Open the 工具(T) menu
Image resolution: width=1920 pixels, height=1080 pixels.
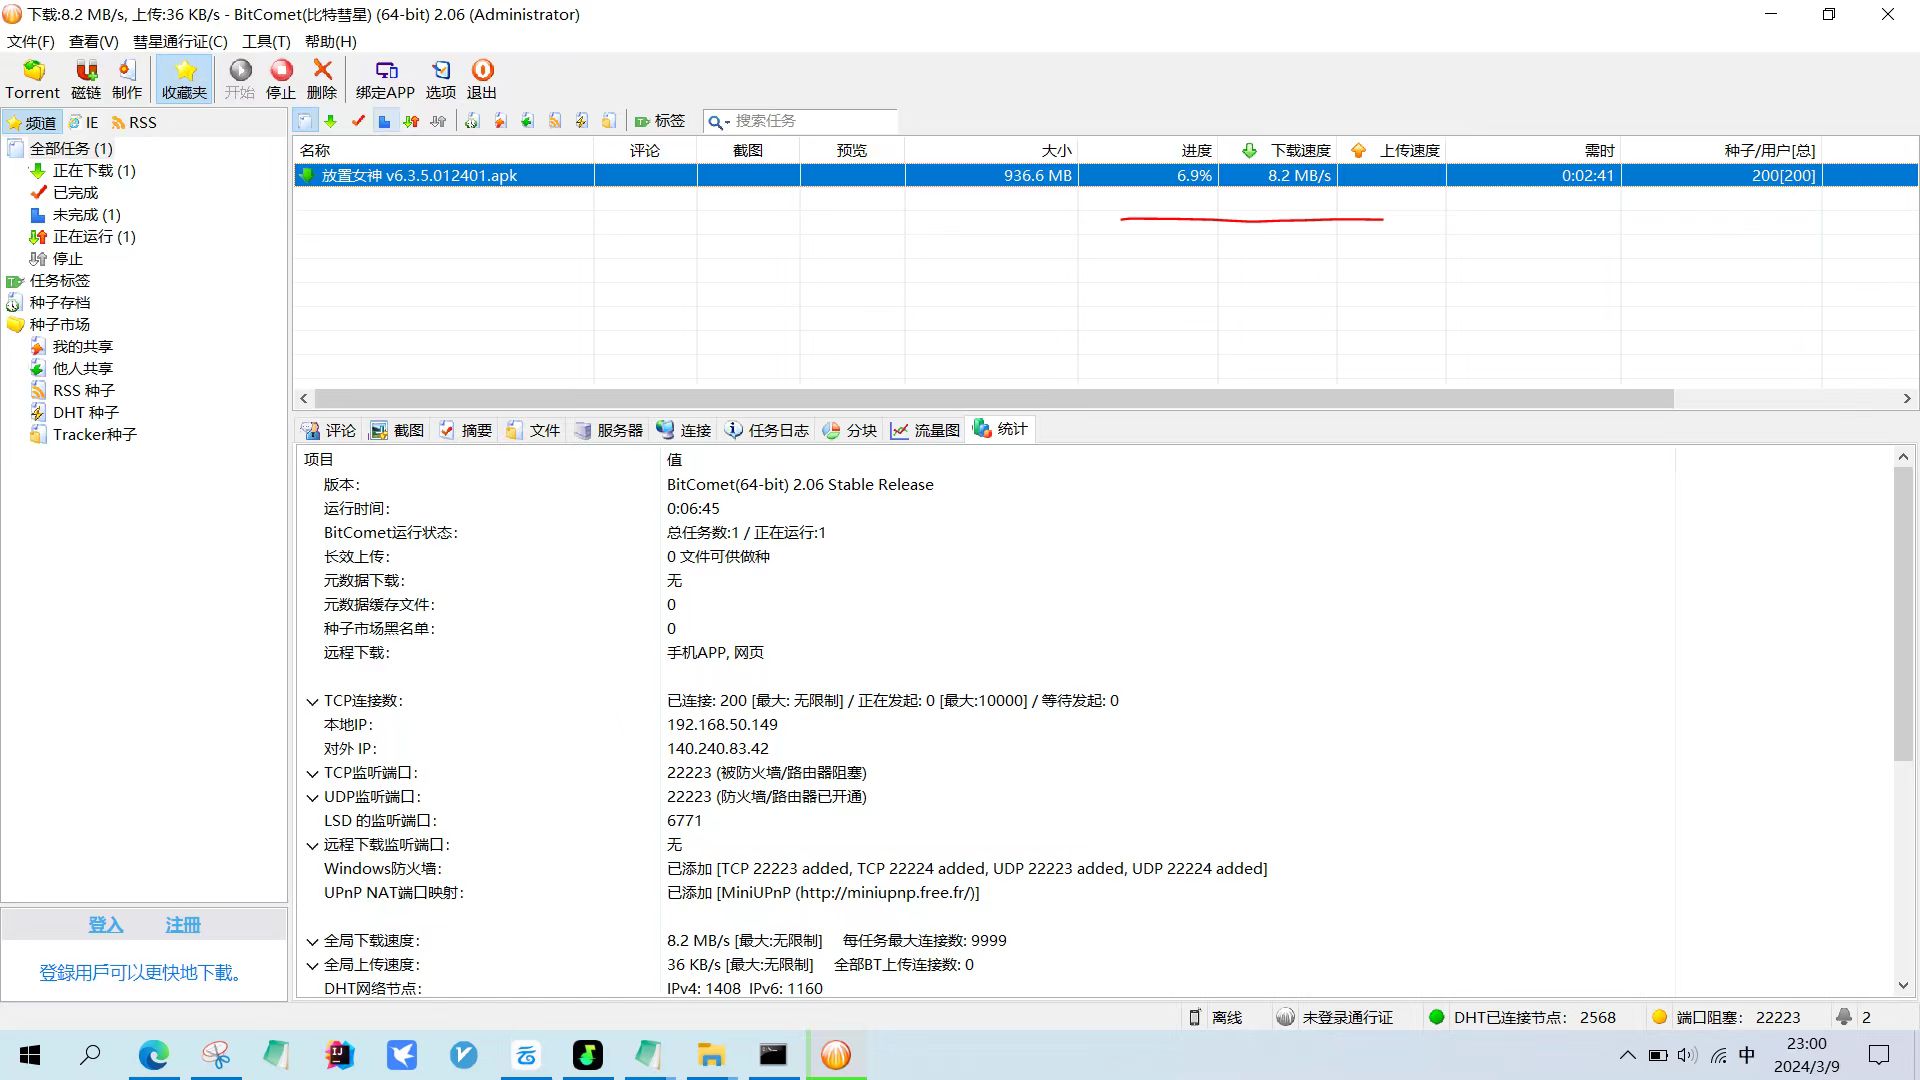tap(266, 42)
